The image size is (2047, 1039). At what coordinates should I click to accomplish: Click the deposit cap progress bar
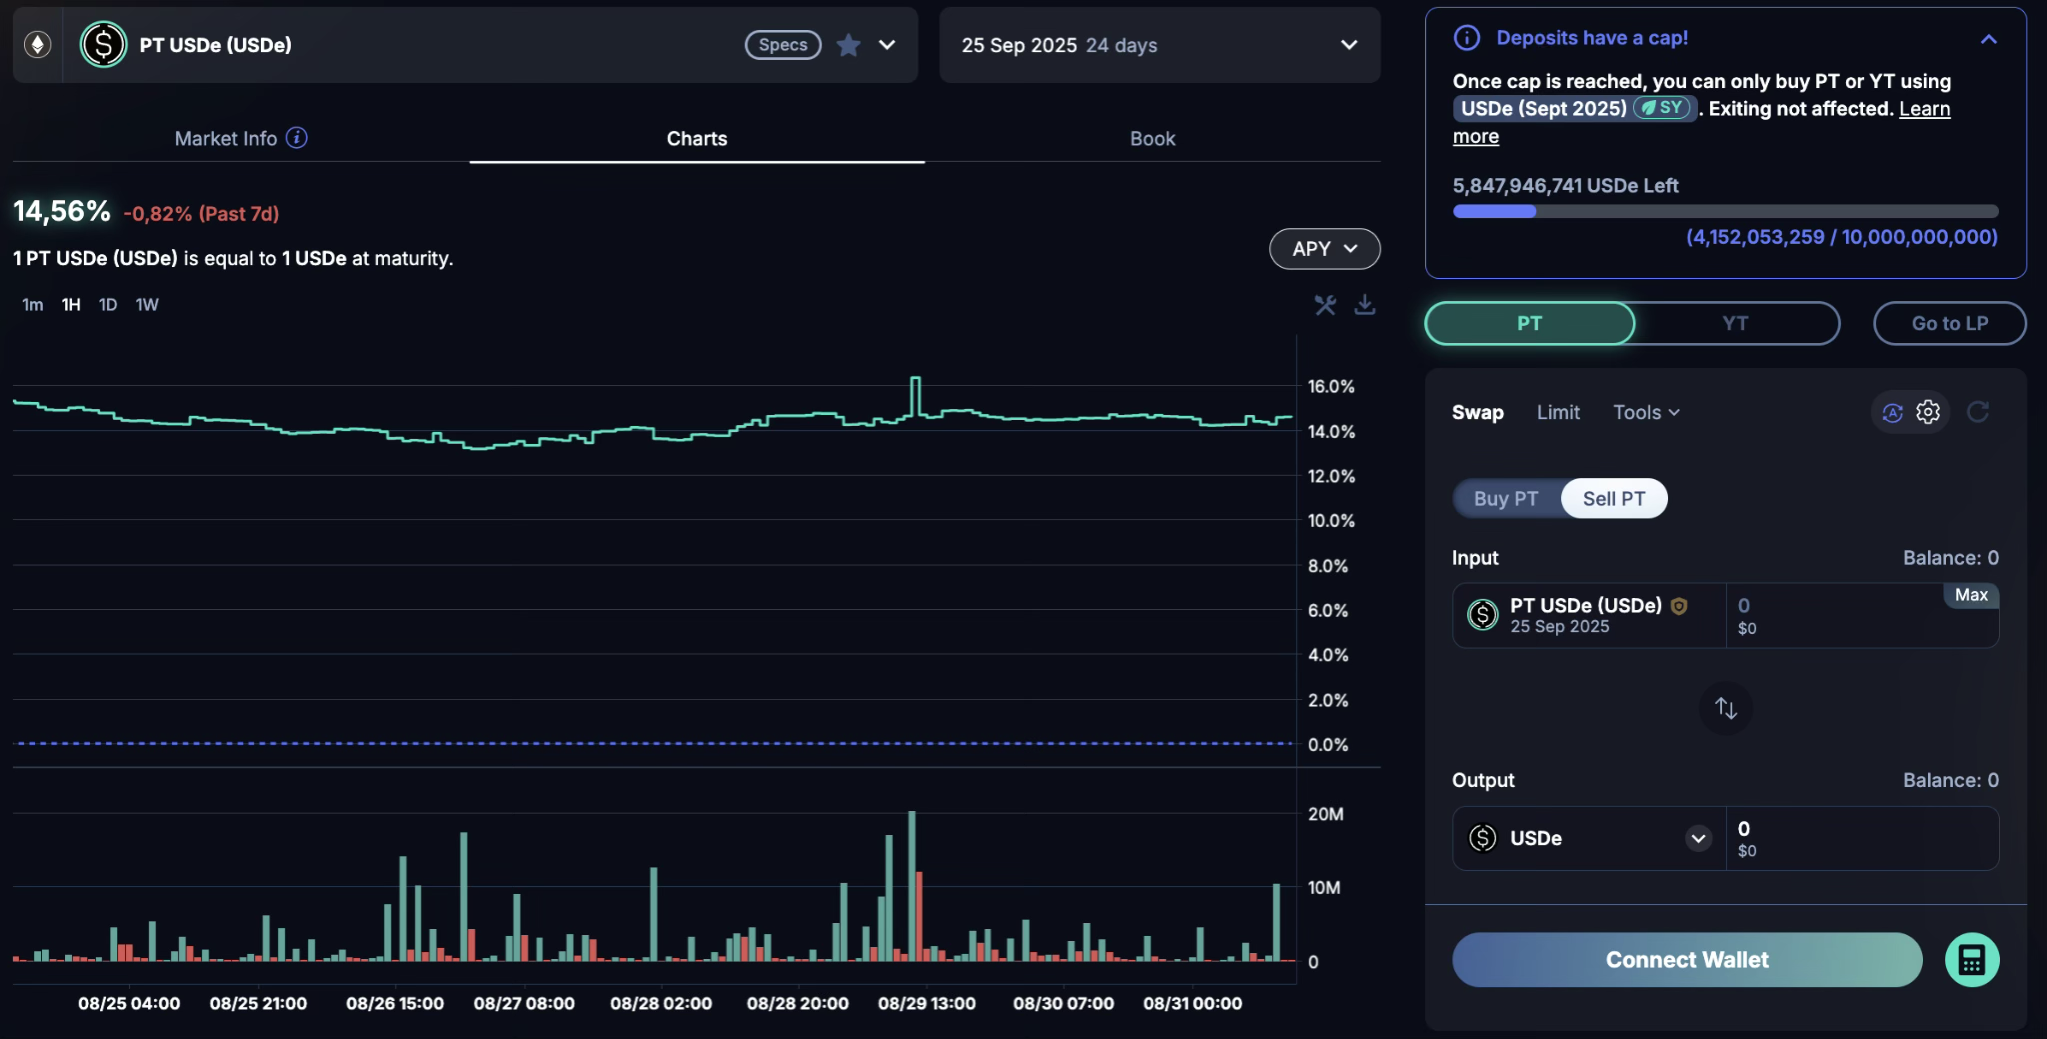coord(1725,211)
